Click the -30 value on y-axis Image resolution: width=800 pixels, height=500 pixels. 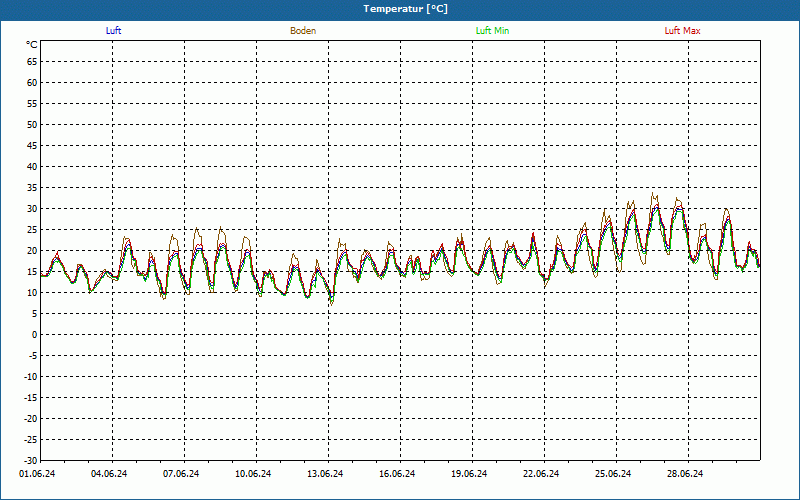(x=32, y=460)
